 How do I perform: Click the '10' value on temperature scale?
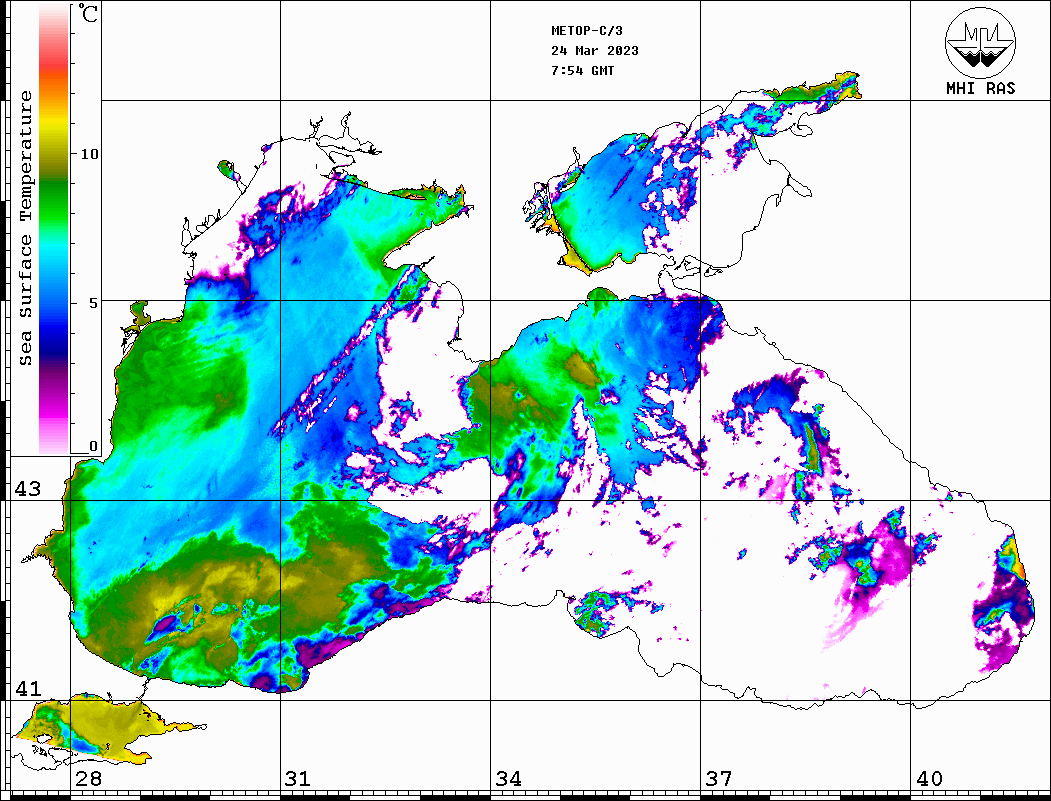89,154
